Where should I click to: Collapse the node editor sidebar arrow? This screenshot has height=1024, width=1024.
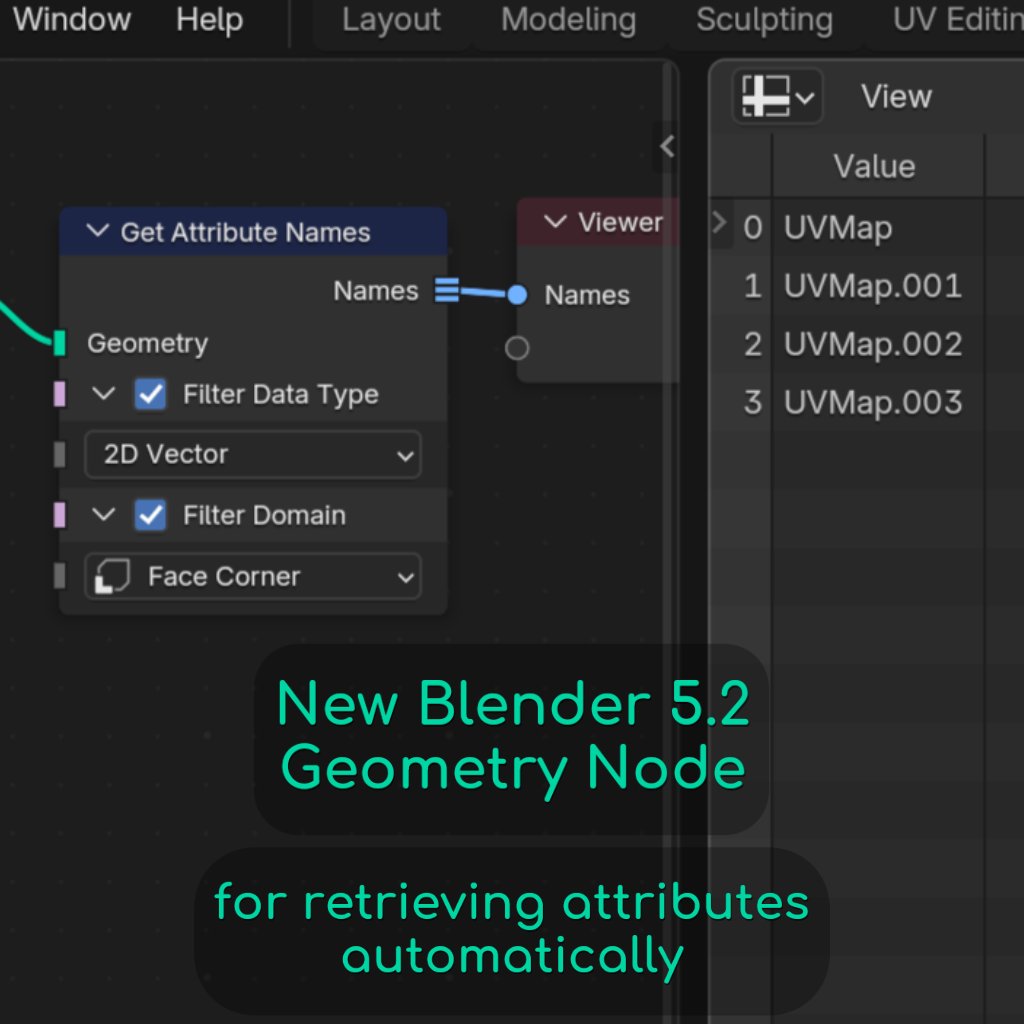[666, 146]
